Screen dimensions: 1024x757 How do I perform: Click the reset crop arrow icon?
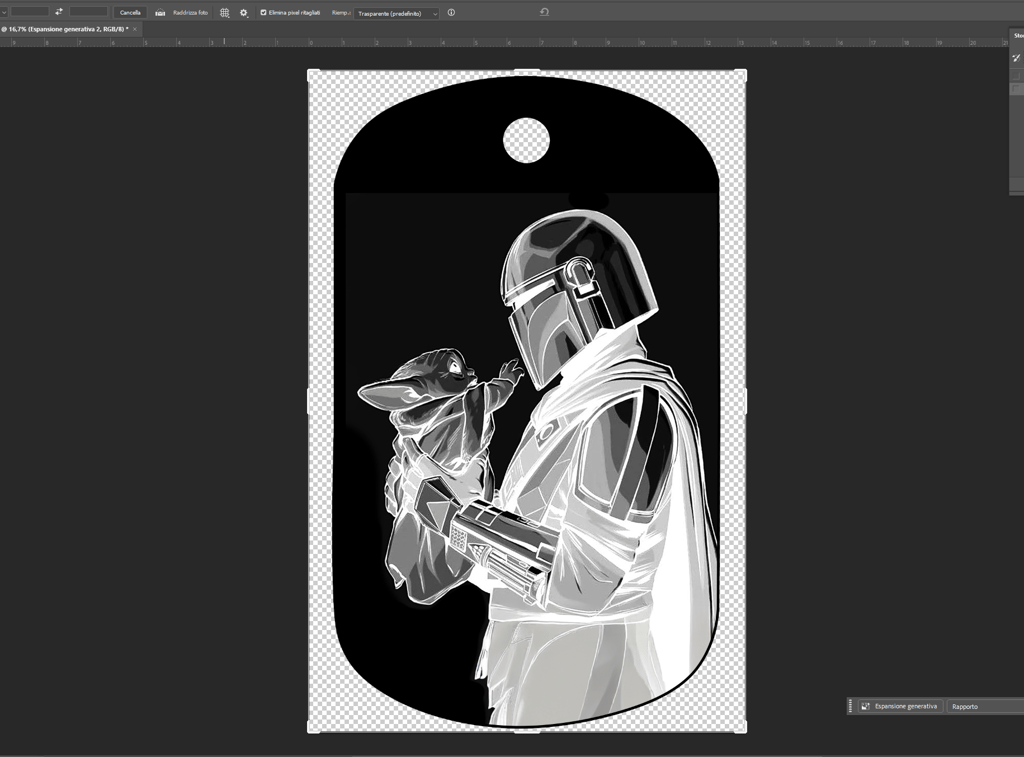point(544,12)
